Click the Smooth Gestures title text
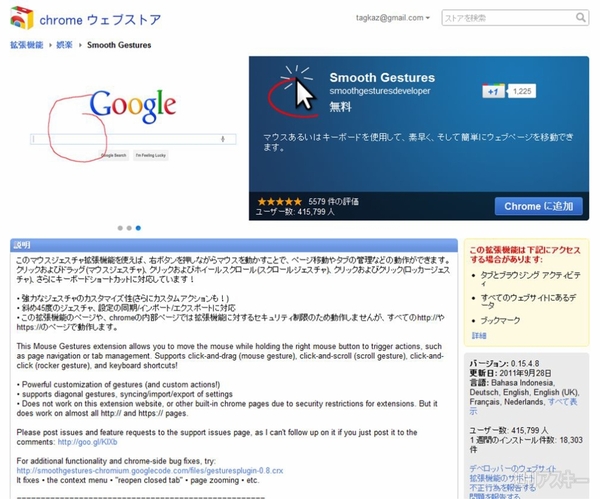Image resolution: width=600 pixels, height=499 pixels. (382, 78)
